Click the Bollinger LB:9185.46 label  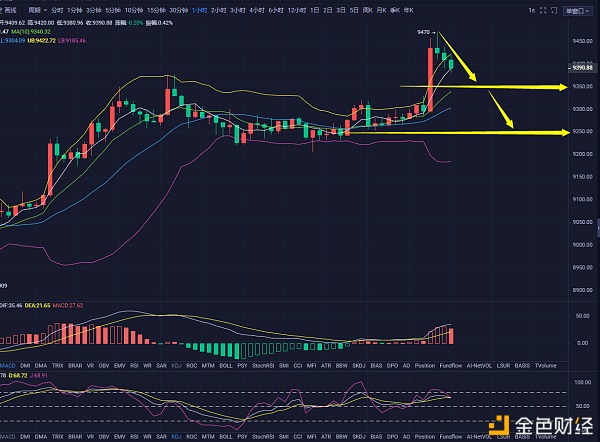[72, 40]
